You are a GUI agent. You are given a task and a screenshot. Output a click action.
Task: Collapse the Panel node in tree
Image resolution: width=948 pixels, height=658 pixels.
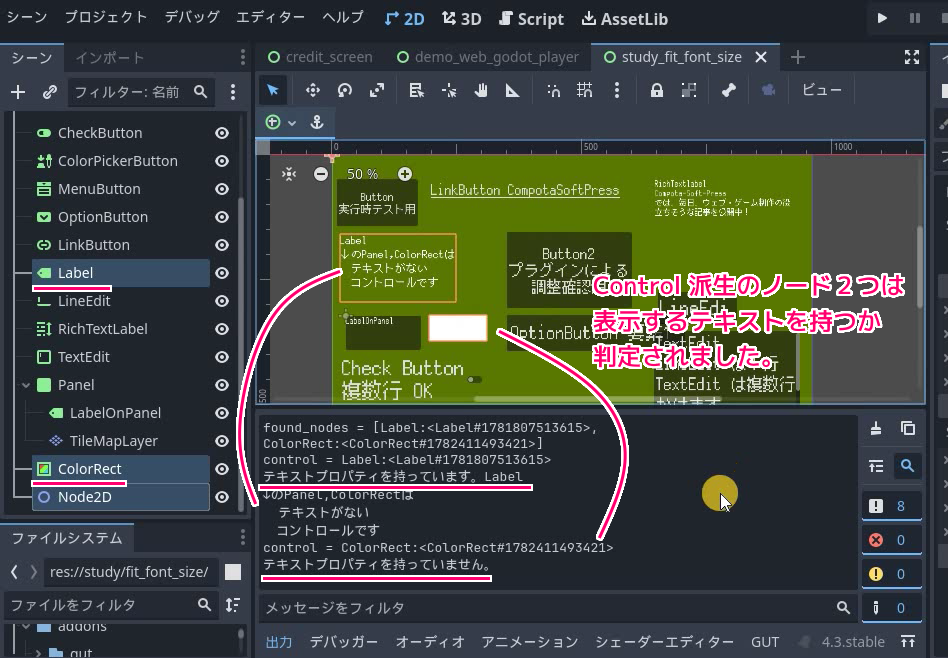(25, 385)
